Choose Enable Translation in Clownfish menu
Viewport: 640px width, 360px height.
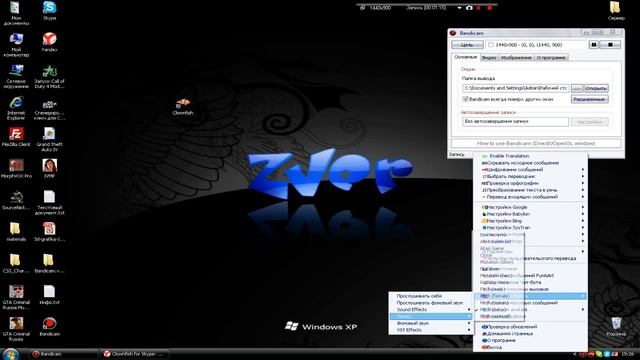(530, 156)
